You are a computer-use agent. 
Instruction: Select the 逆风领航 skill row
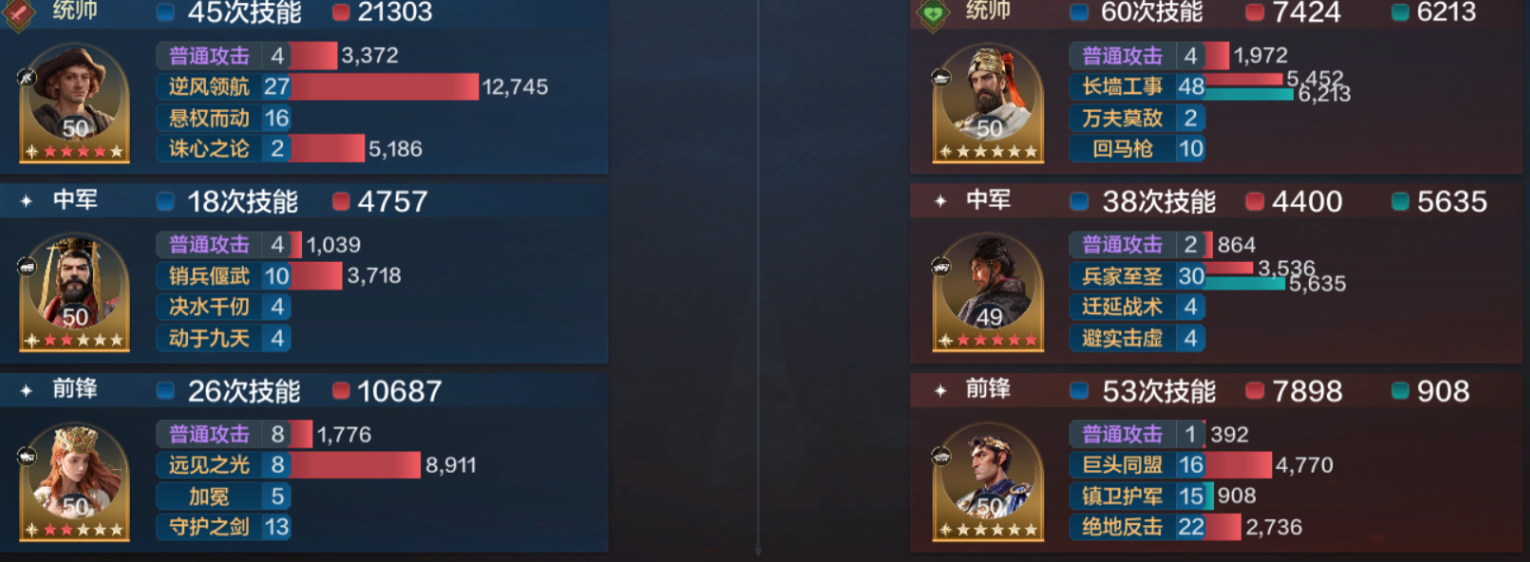tap(352, 87)
